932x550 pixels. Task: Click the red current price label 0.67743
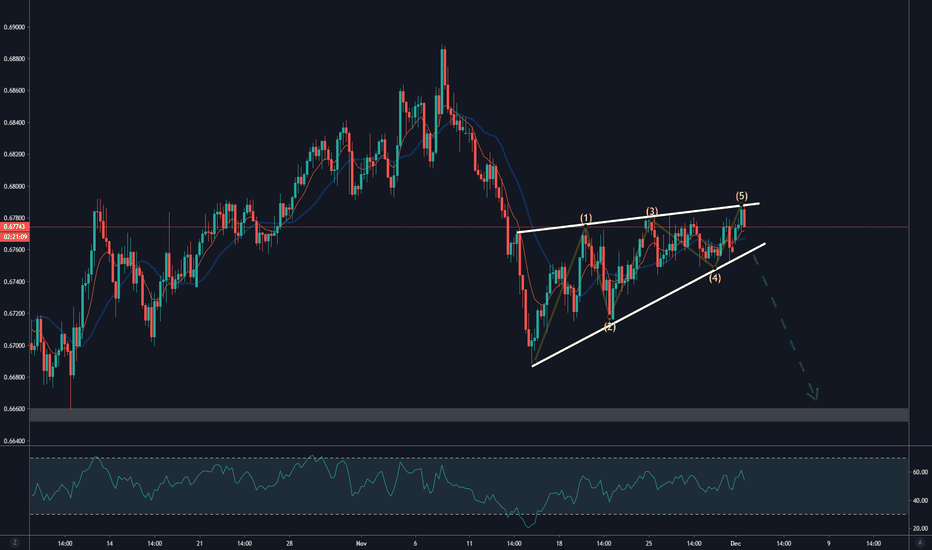(15, 227)
